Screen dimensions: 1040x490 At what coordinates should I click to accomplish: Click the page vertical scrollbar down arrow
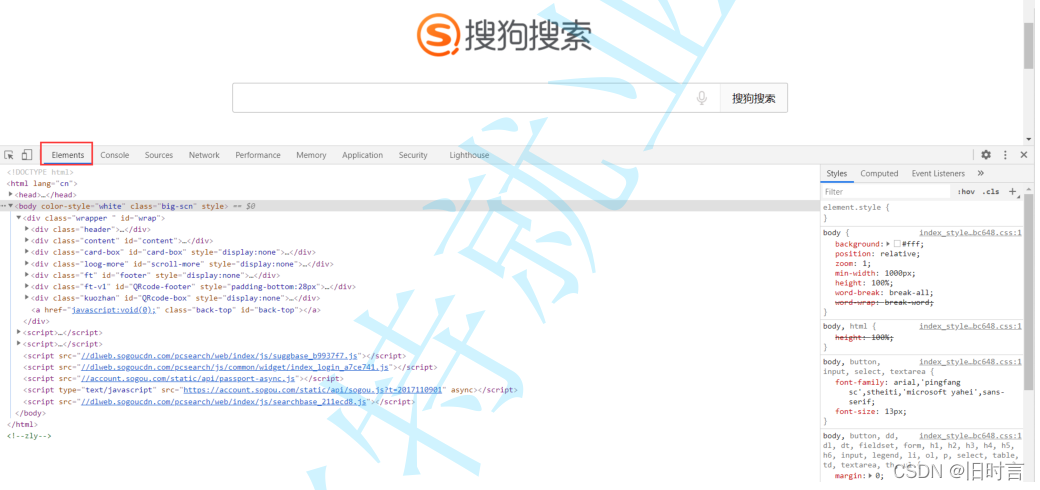pos(1029,139)
